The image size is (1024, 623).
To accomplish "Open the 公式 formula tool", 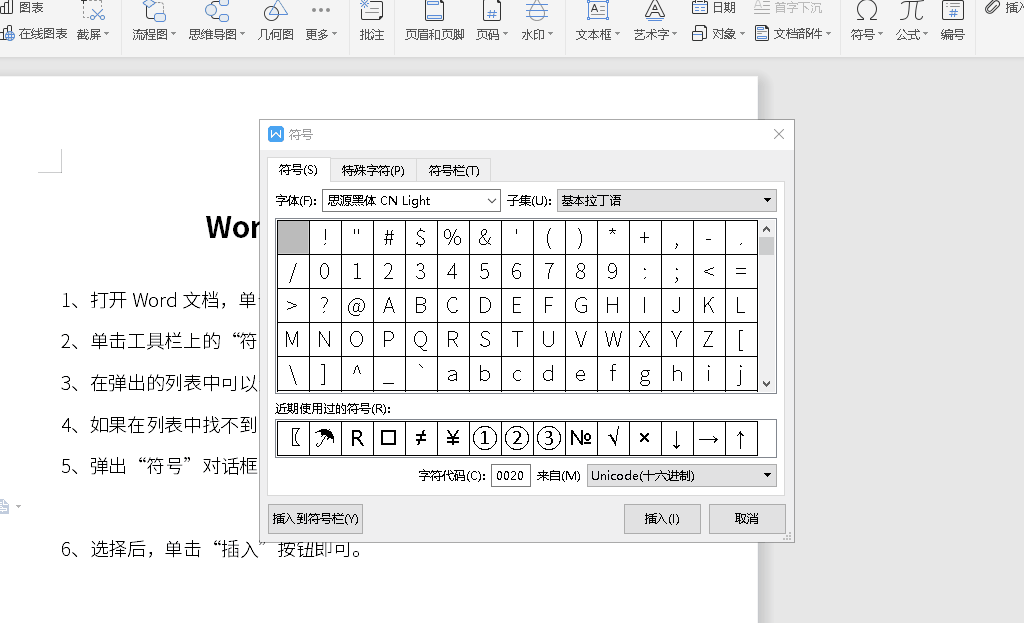I will point(910,13).
